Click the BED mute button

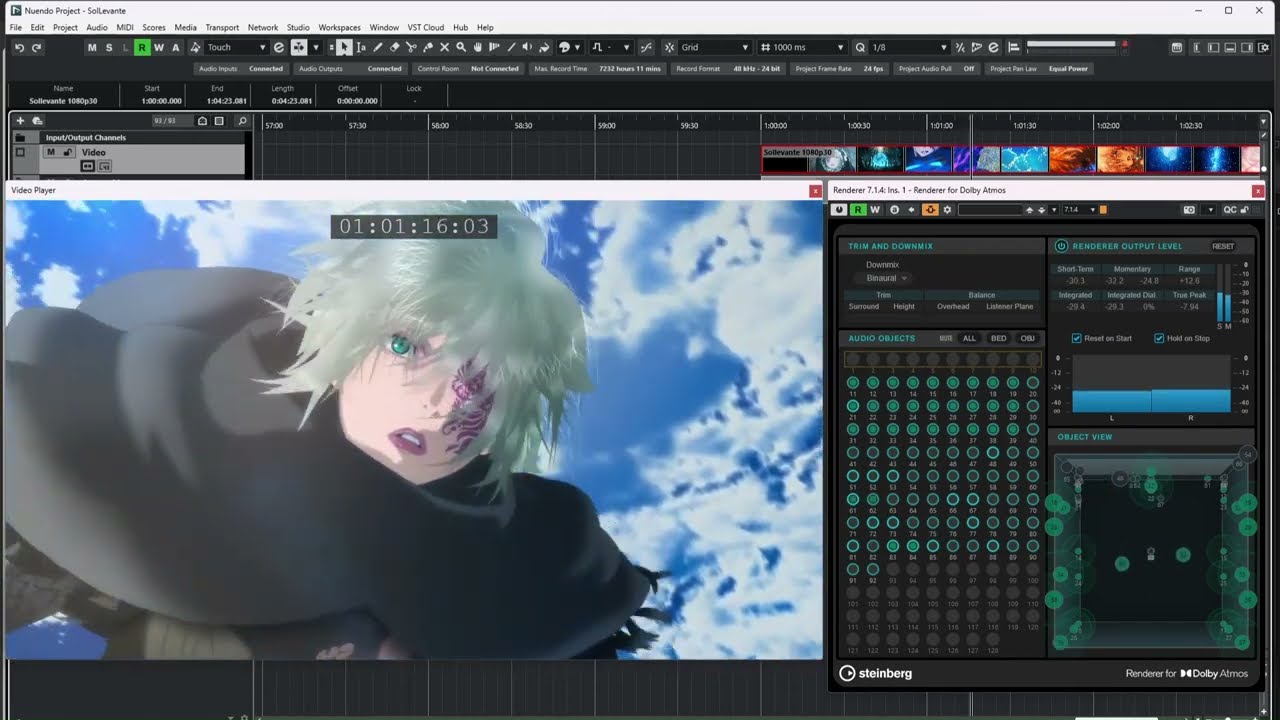[x=998, y=338]
